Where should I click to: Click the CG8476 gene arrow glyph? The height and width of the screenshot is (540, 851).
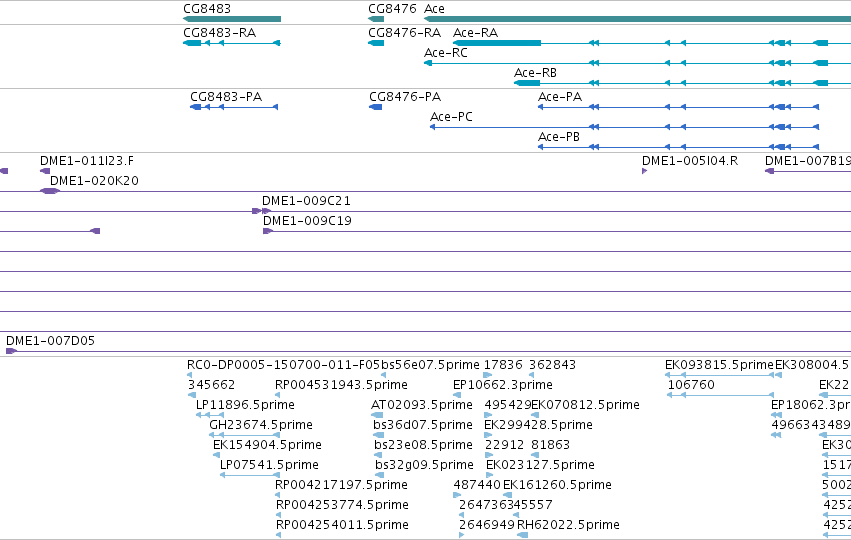(376, 19)
